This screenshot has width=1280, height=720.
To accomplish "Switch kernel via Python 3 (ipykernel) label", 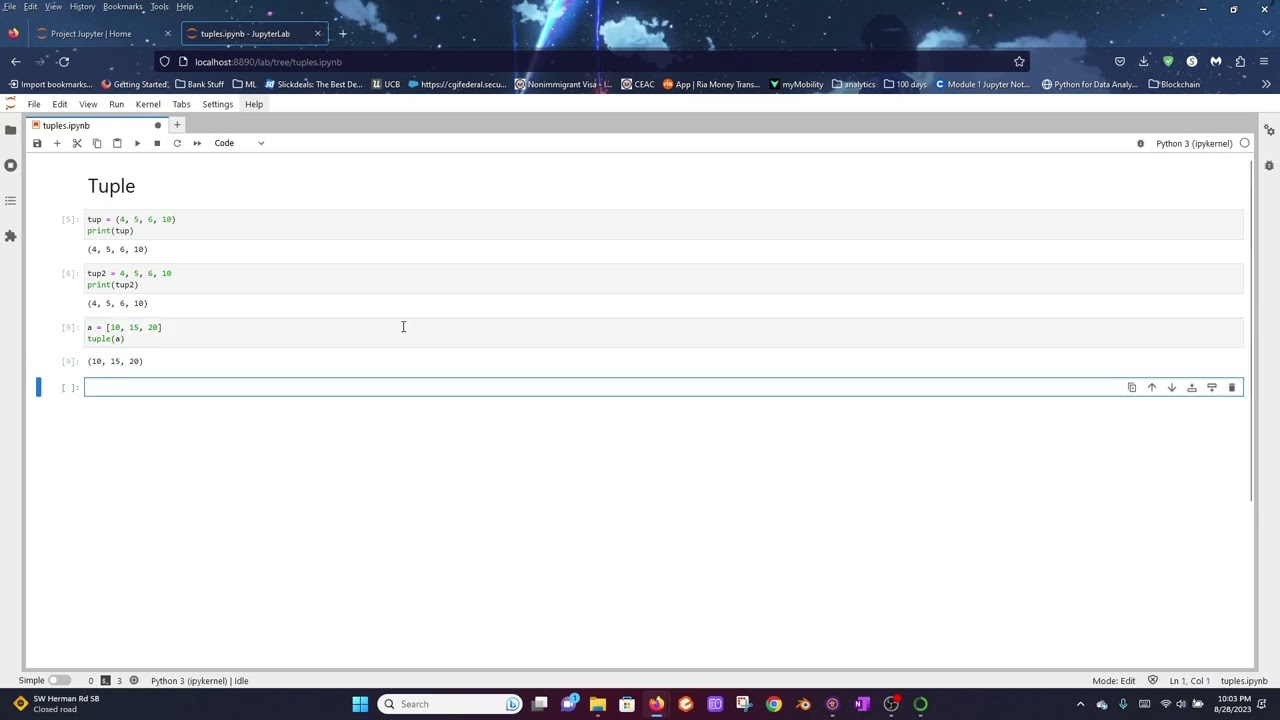I will tap(1194, 143).
